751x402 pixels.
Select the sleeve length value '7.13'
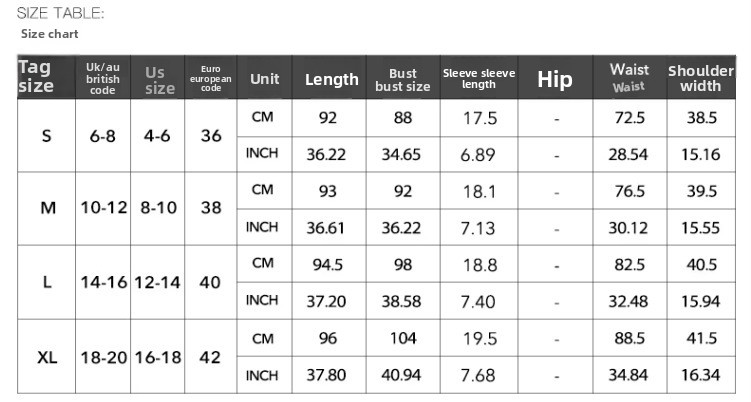[x=478, y=228]
